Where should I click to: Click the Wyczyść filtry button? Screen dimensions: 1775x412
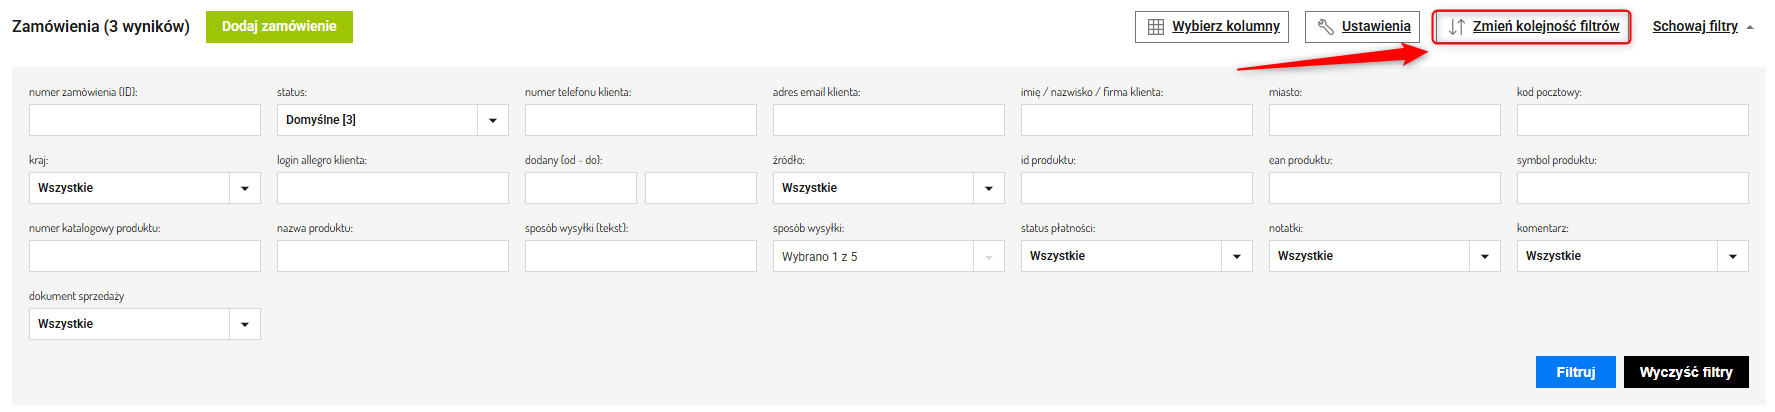[x=1686, y=372]
